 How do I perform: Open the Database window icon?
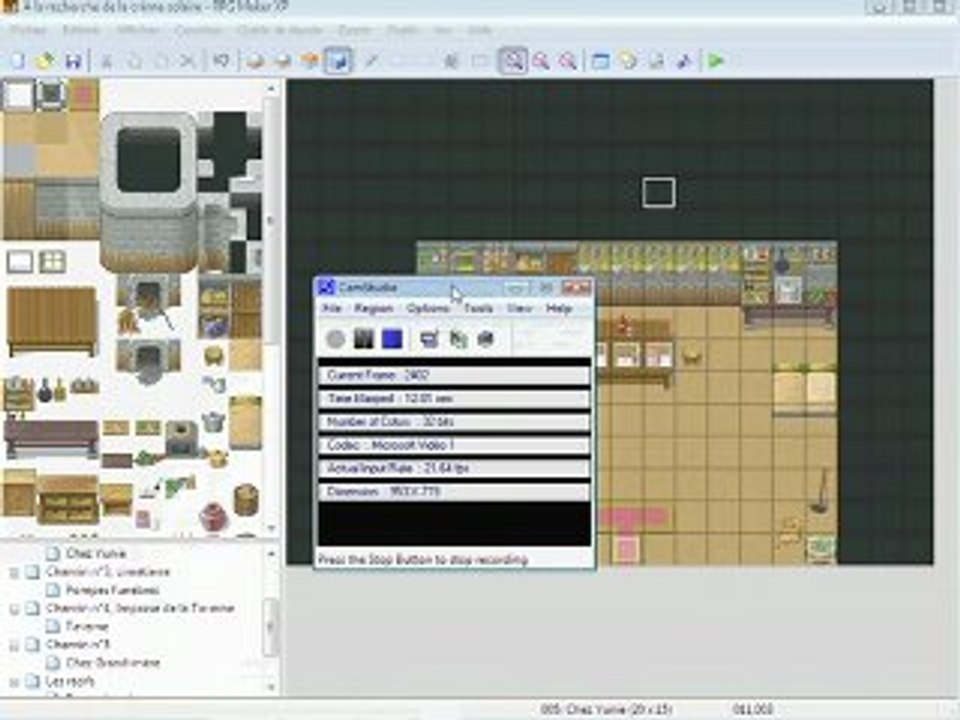click(601, 61)
